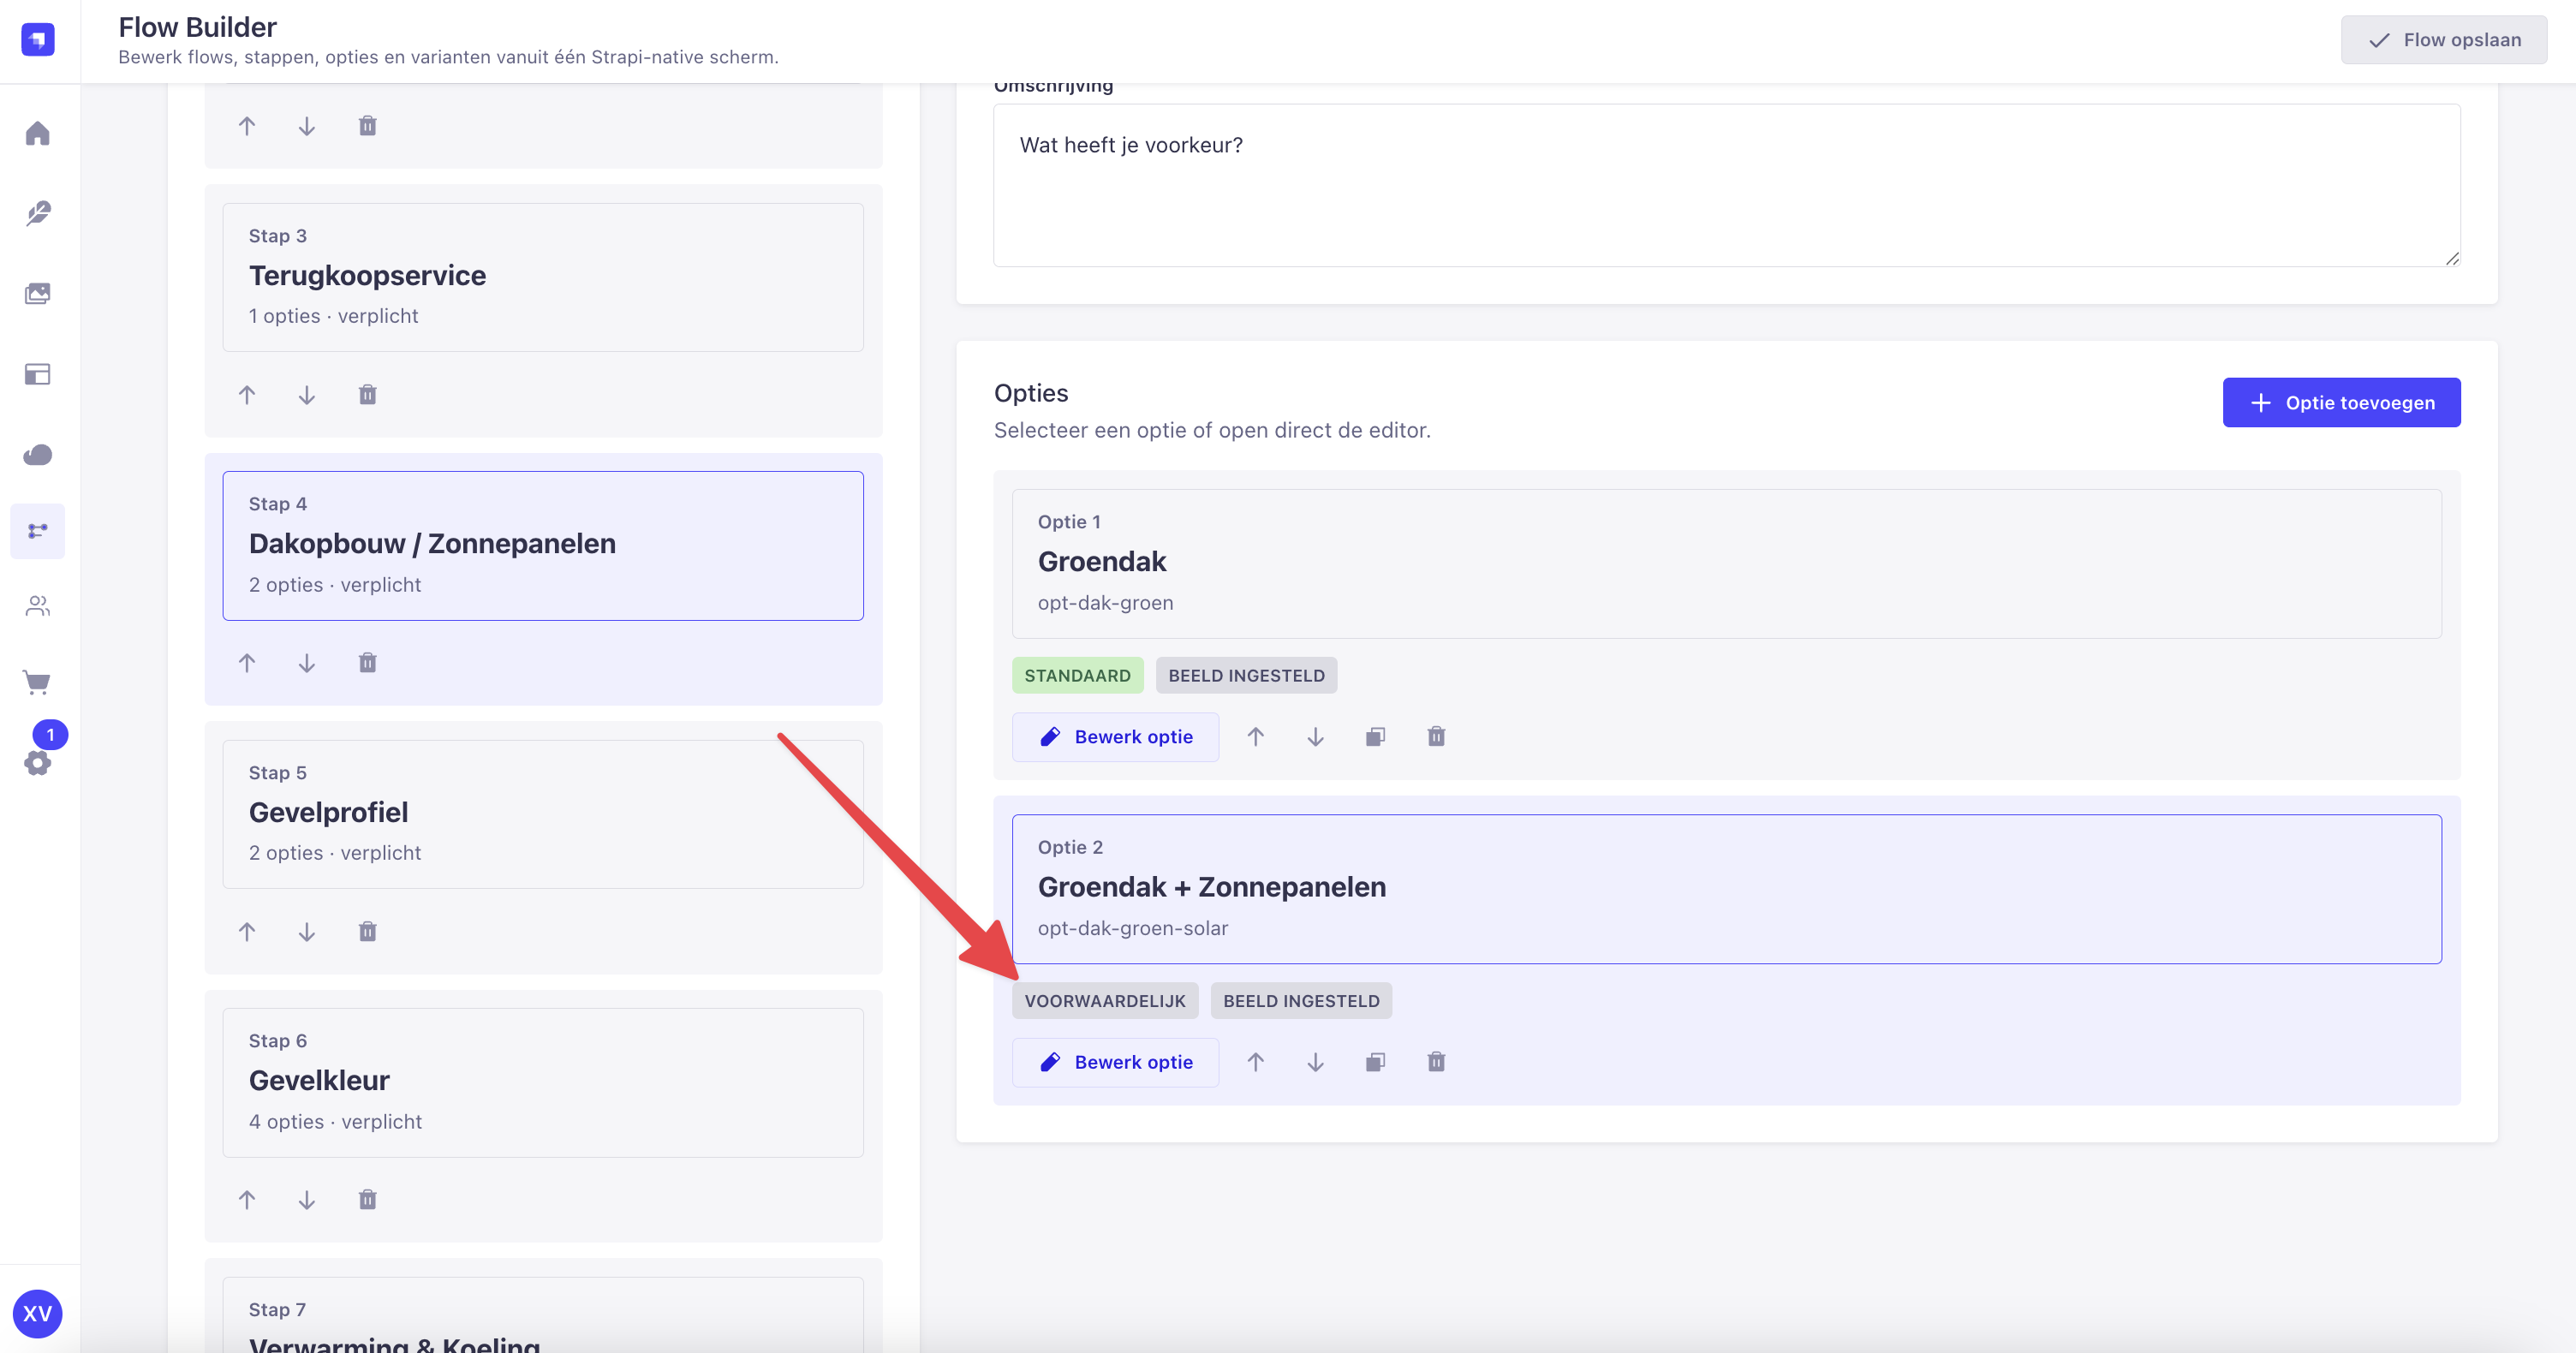
Task: Focus the Omschrijving text area
Action: click(x=1727, y=185)
